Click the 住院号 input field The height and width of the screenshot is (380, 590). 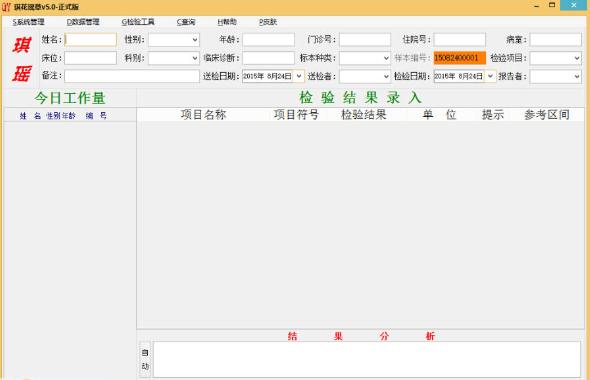point(459,40)
